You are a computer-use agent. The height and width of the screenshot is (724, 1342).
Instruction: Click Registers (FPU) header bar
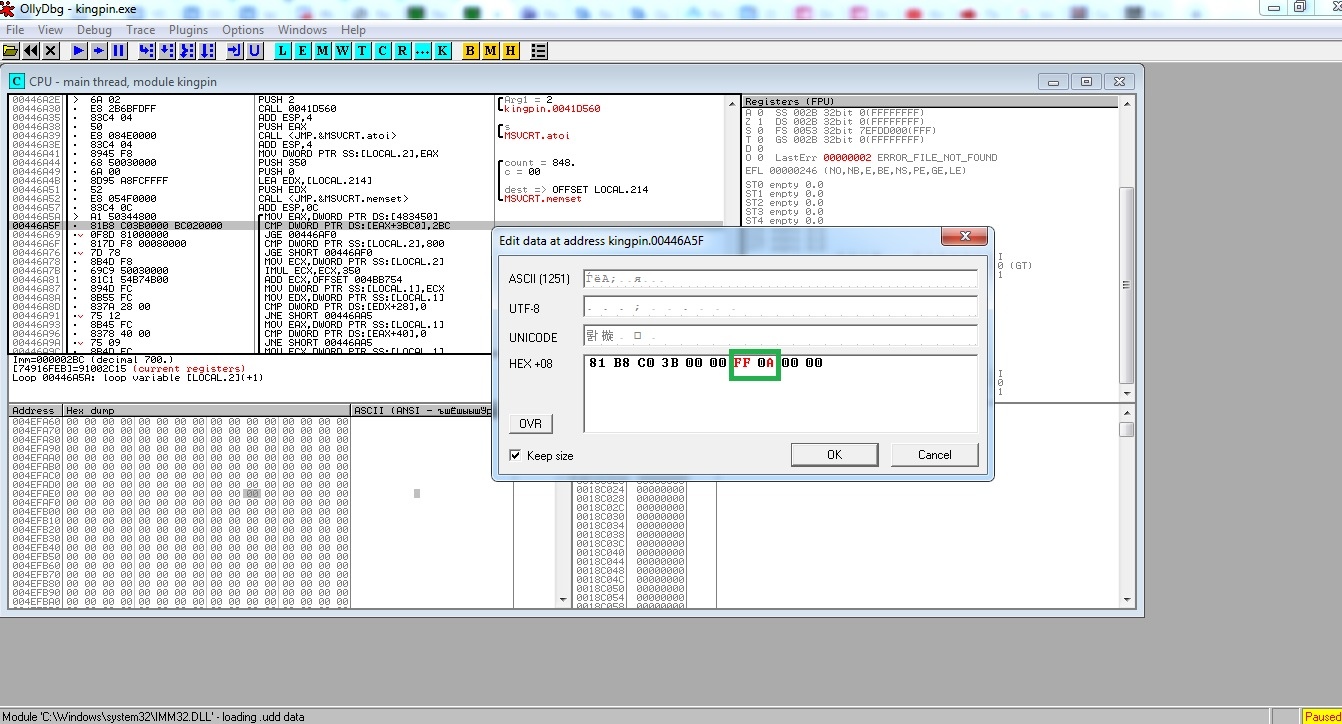pyautogui.click(x=930, y=102)
